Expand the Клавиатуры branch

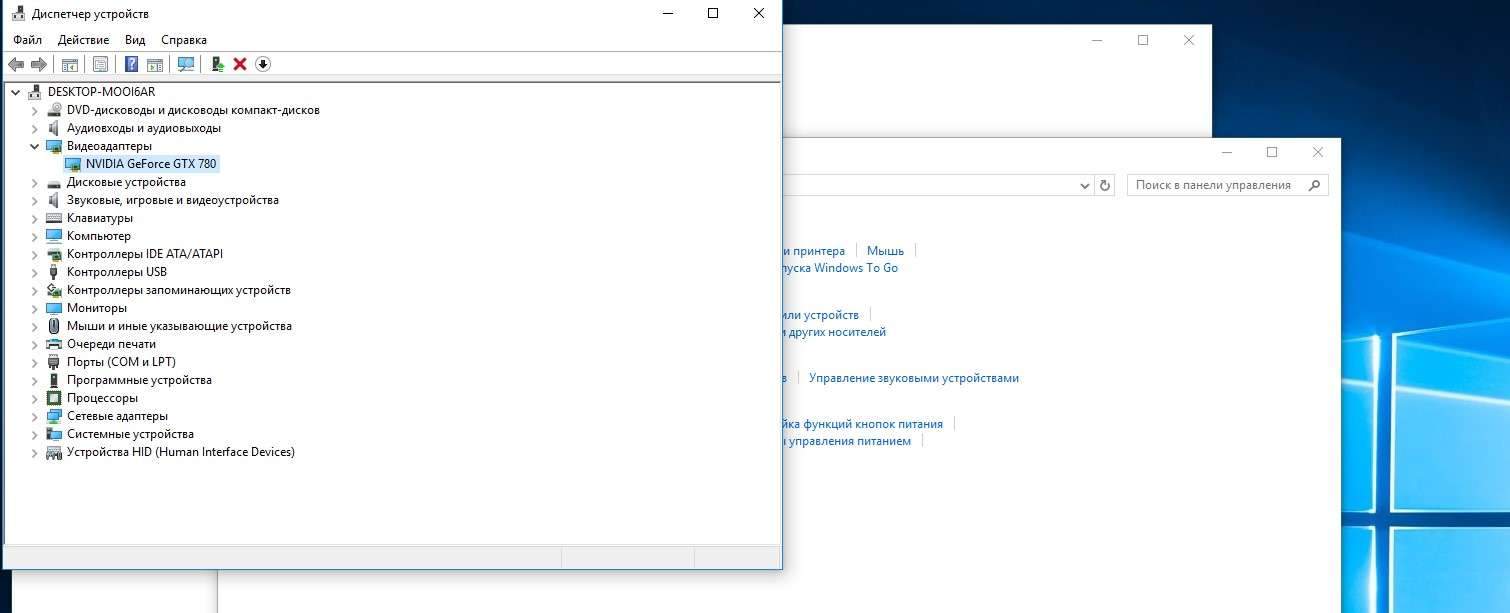34,218
